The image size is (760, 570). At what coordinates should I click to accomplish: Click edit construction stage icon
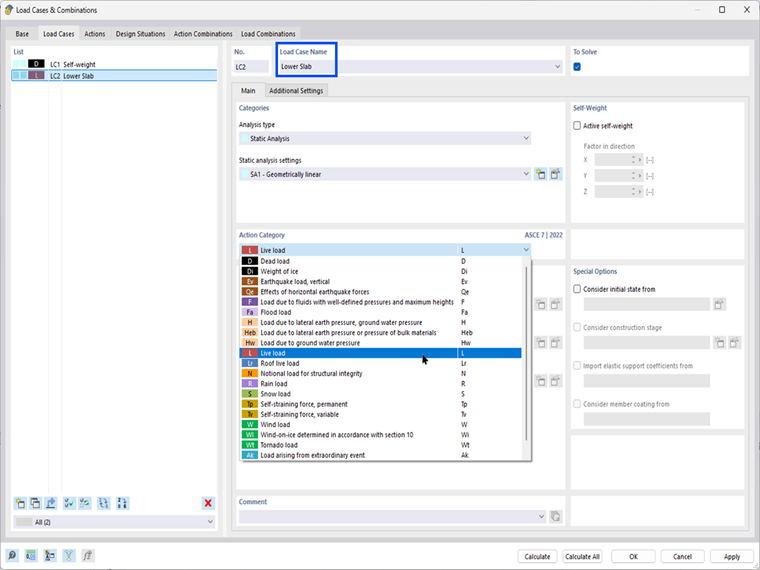click(734, 343)
